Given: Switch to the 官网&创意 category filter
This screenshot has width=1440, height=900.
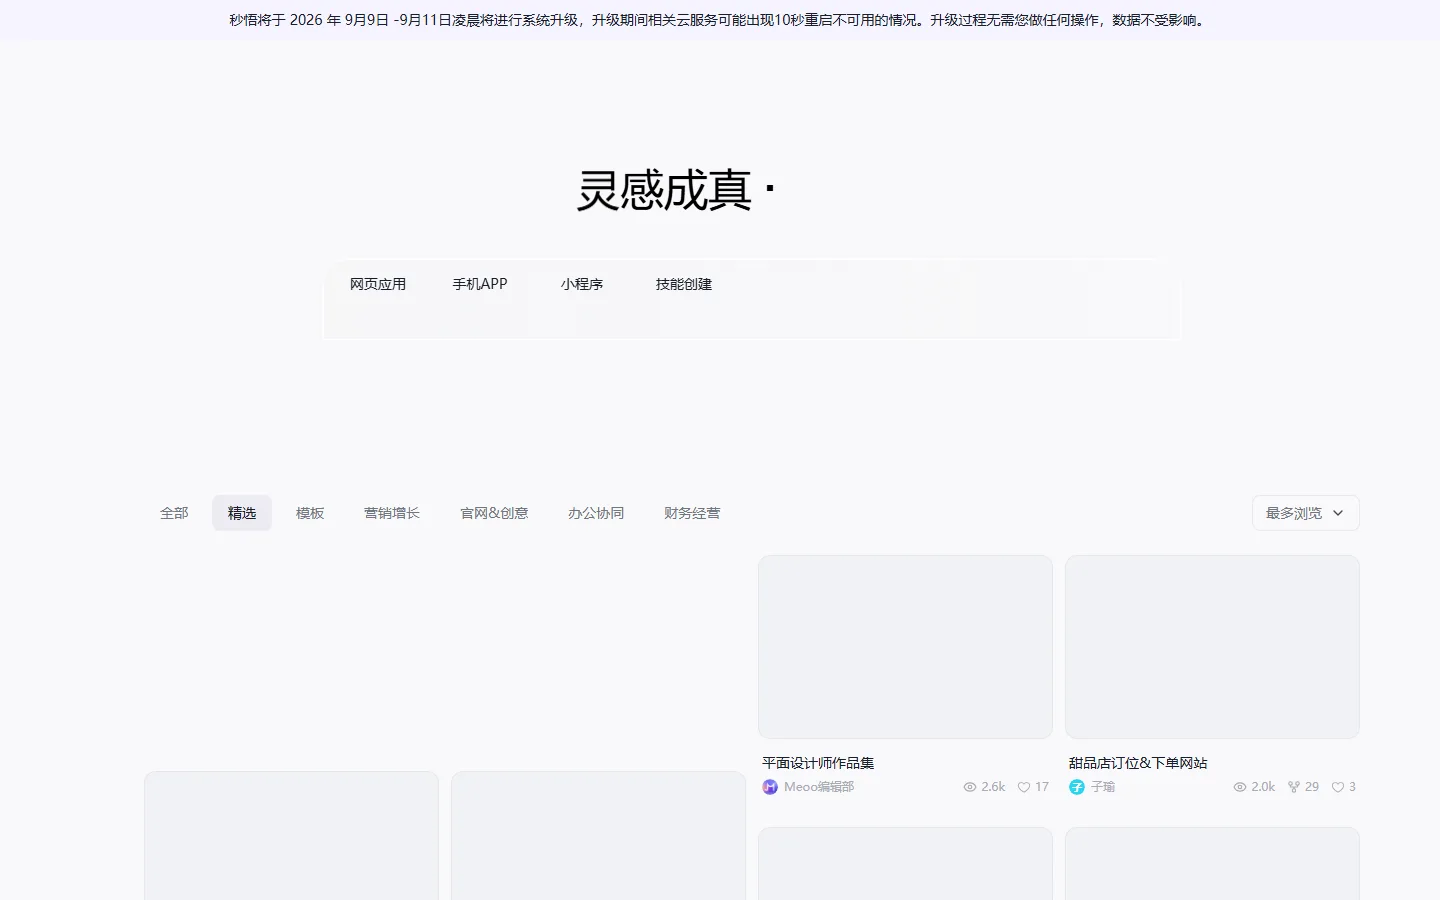Looking at the screenshot, I should click(x=494, y=513).
